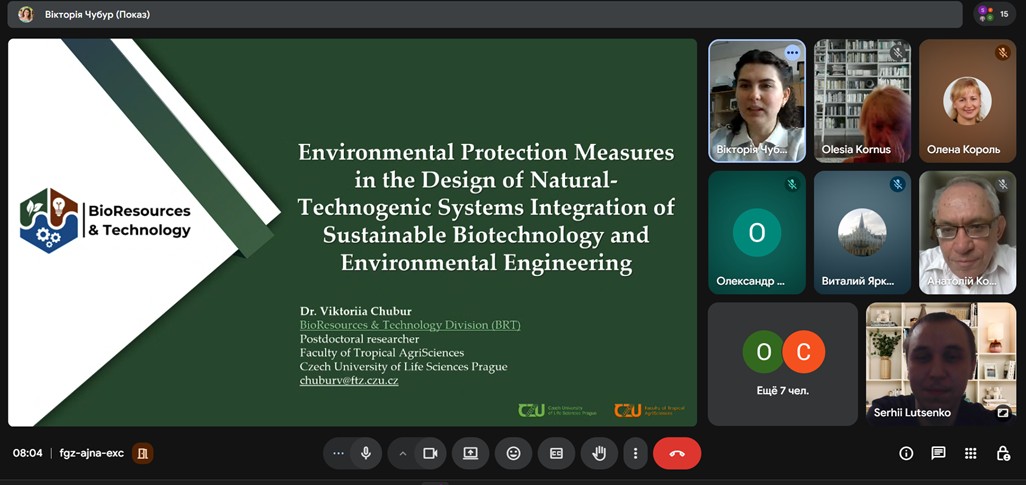Viewport: 1026px width, 485px height.
Task: Open the meeting details info icon
Action: 906,453
